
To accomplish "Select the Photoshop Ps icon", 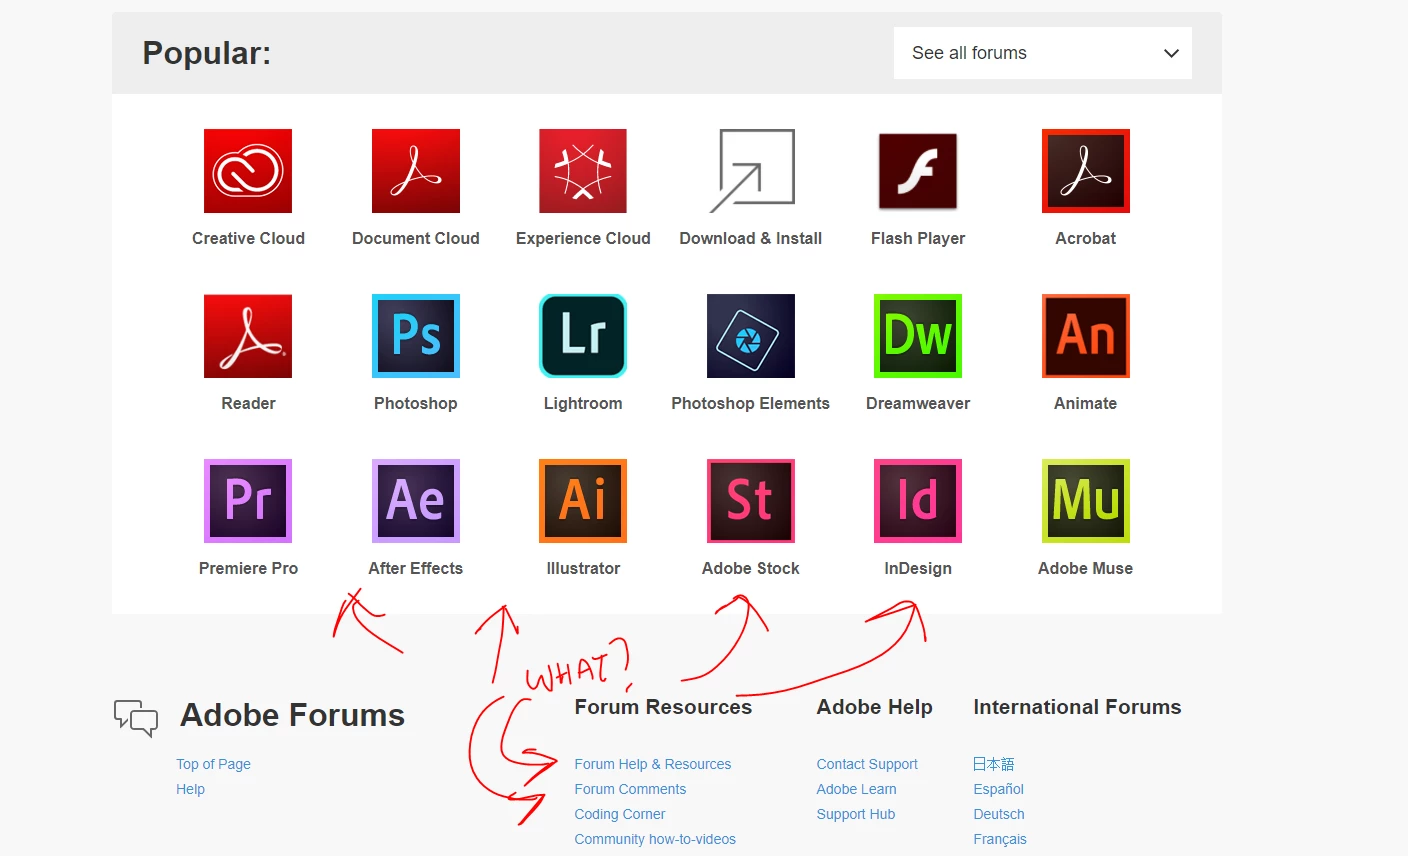I will [x=416, y=336].
